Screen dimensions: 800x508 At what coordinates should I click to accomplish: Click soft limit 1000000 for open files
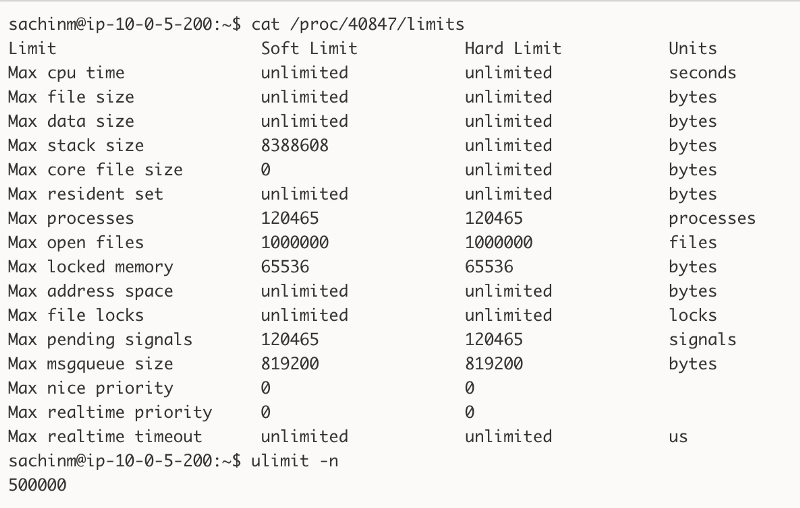(294, 242)
